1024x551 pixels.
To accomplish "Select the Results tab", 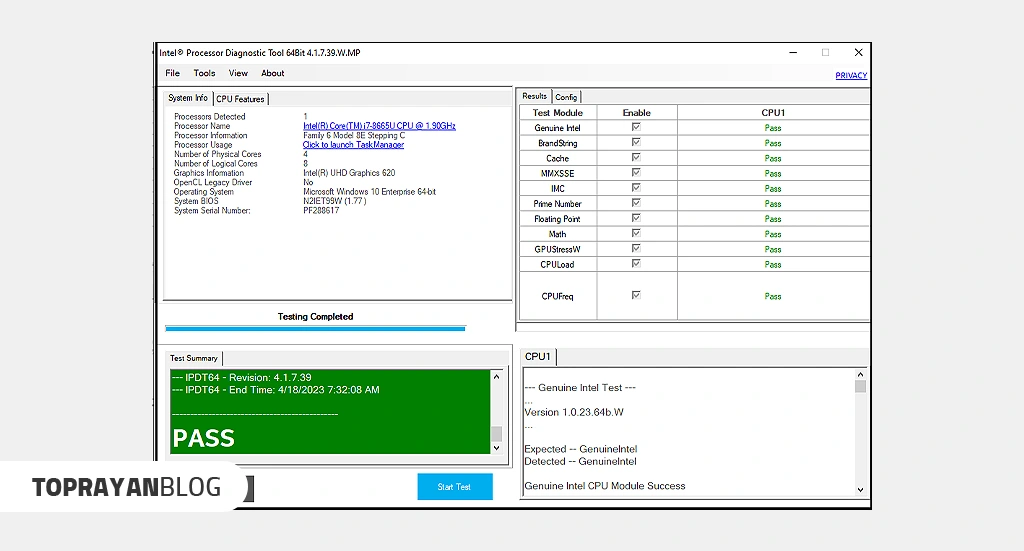I will (x=534, y=96).
